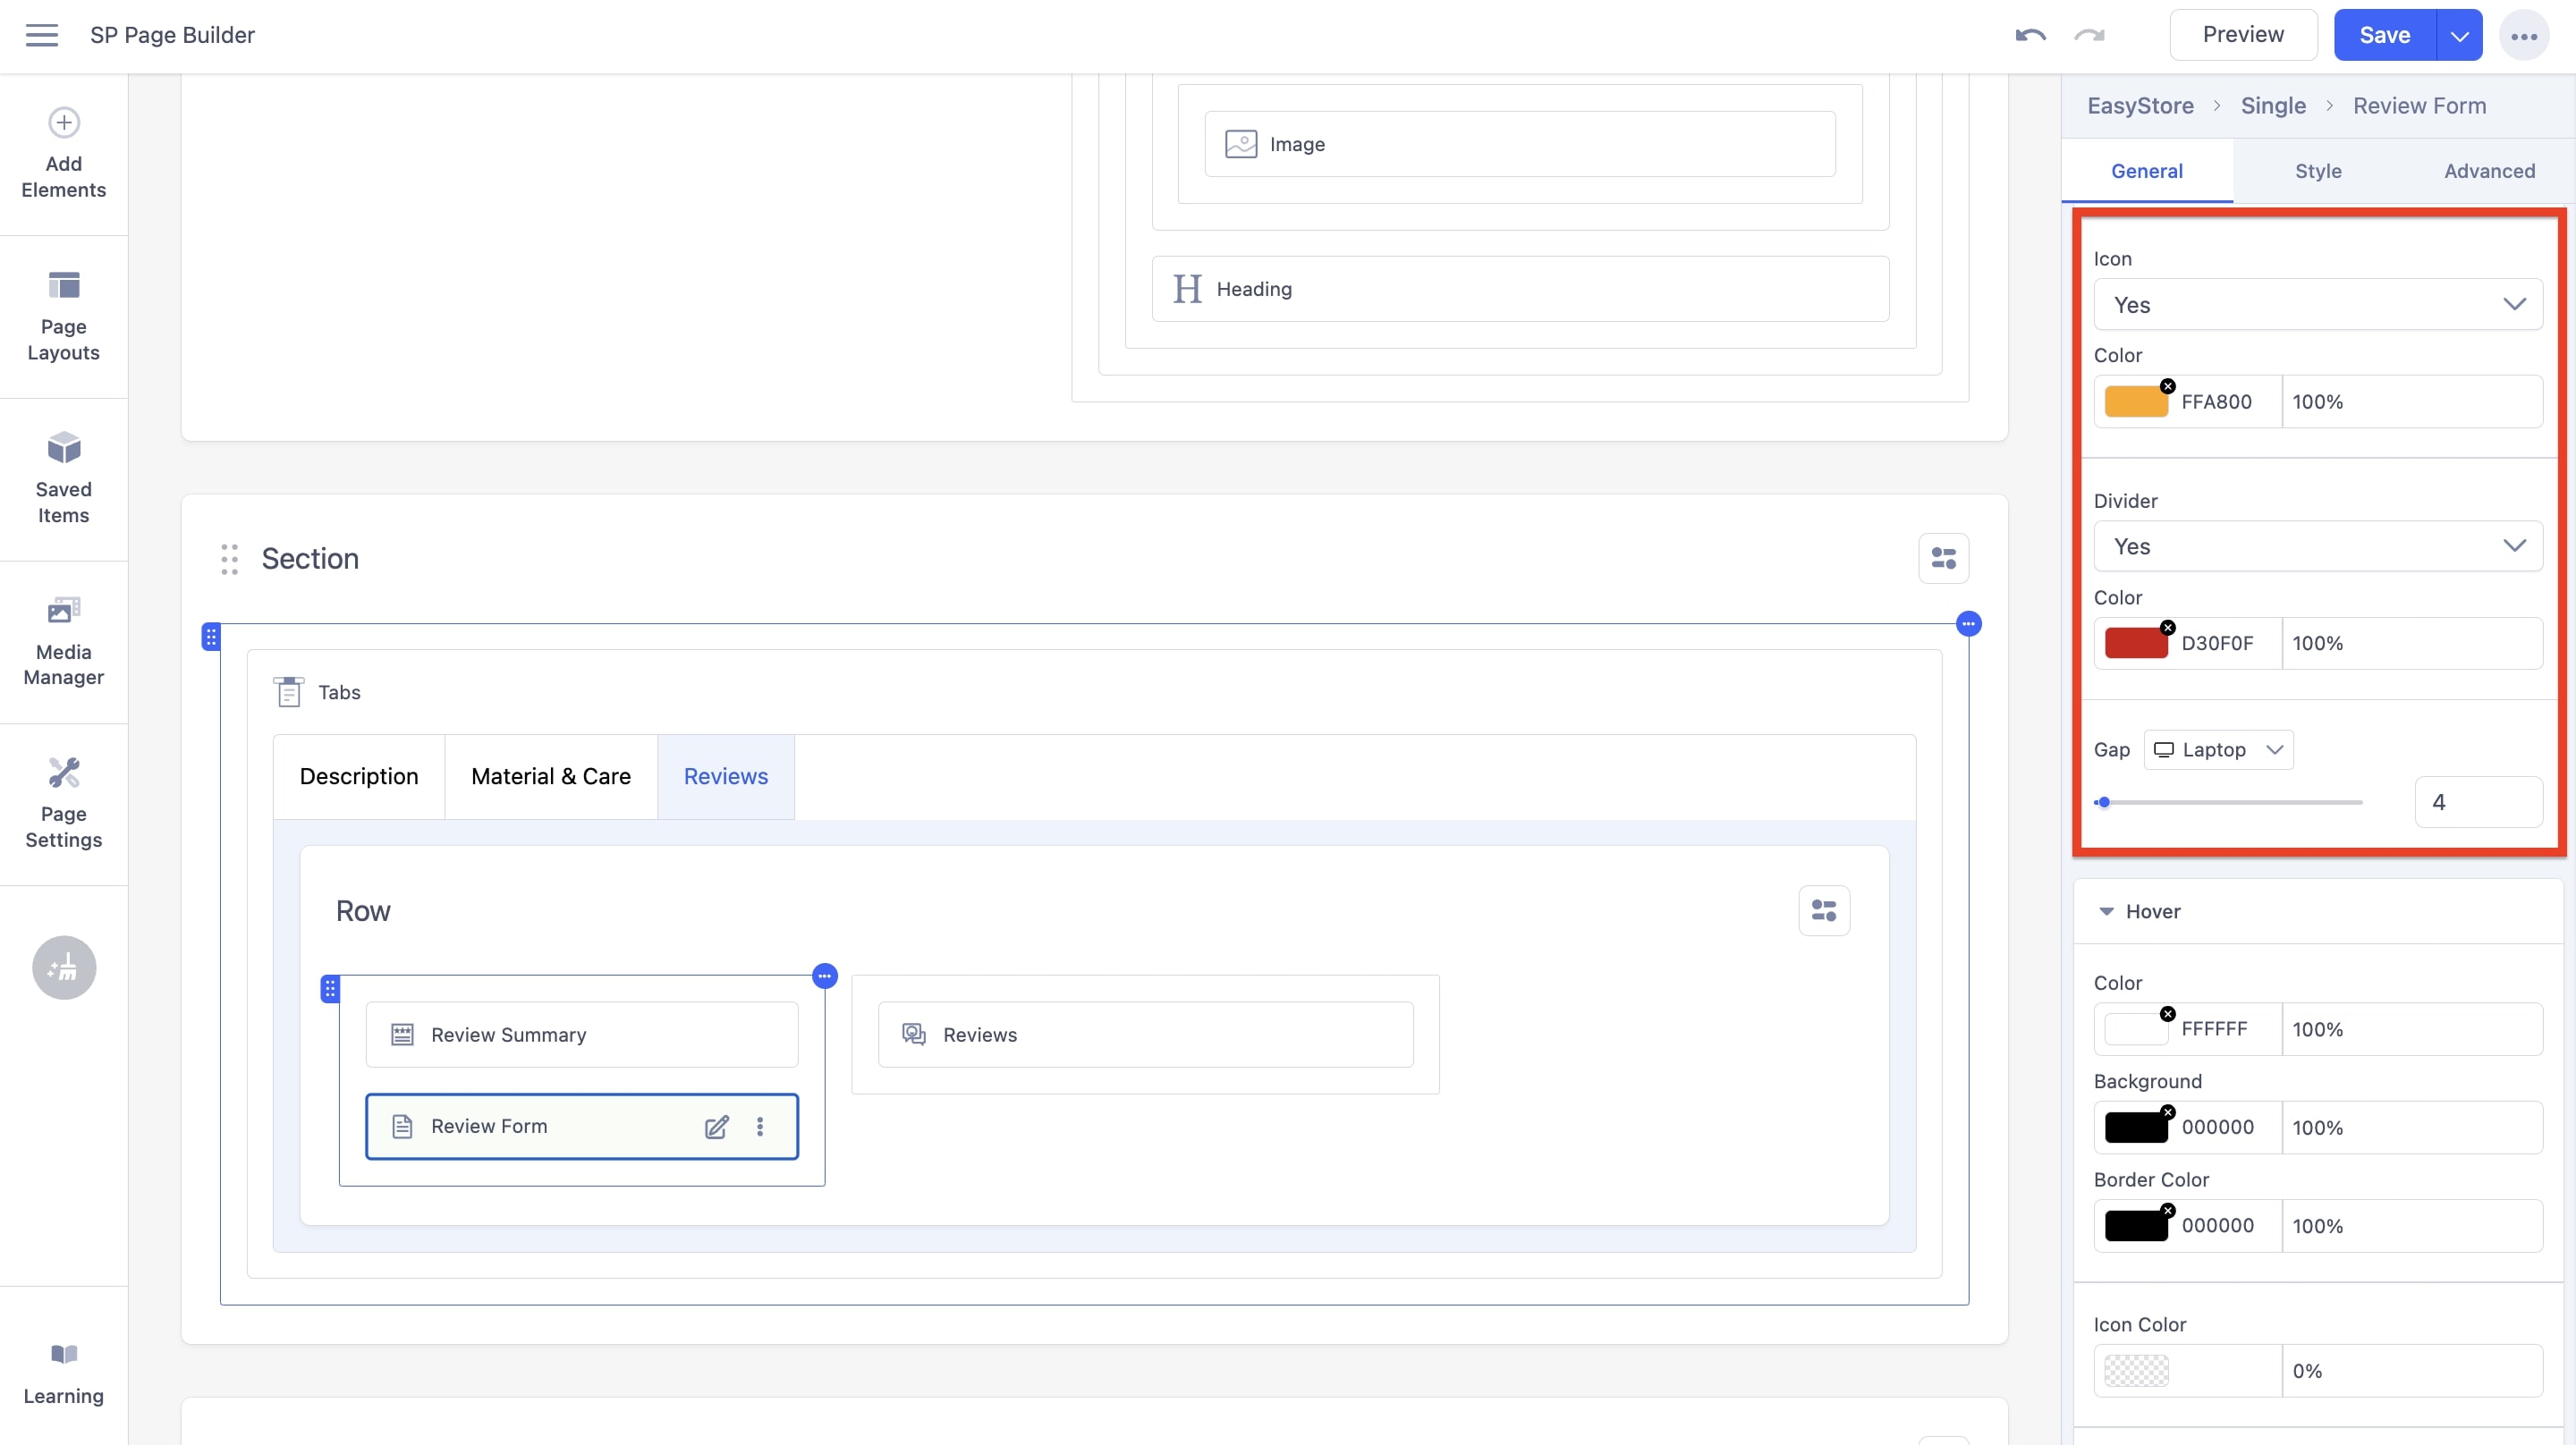Click Add Elements in the sidebar
Image resolution: width=2576 pixels, height=1445 pixels.
[x=63, y=152]
